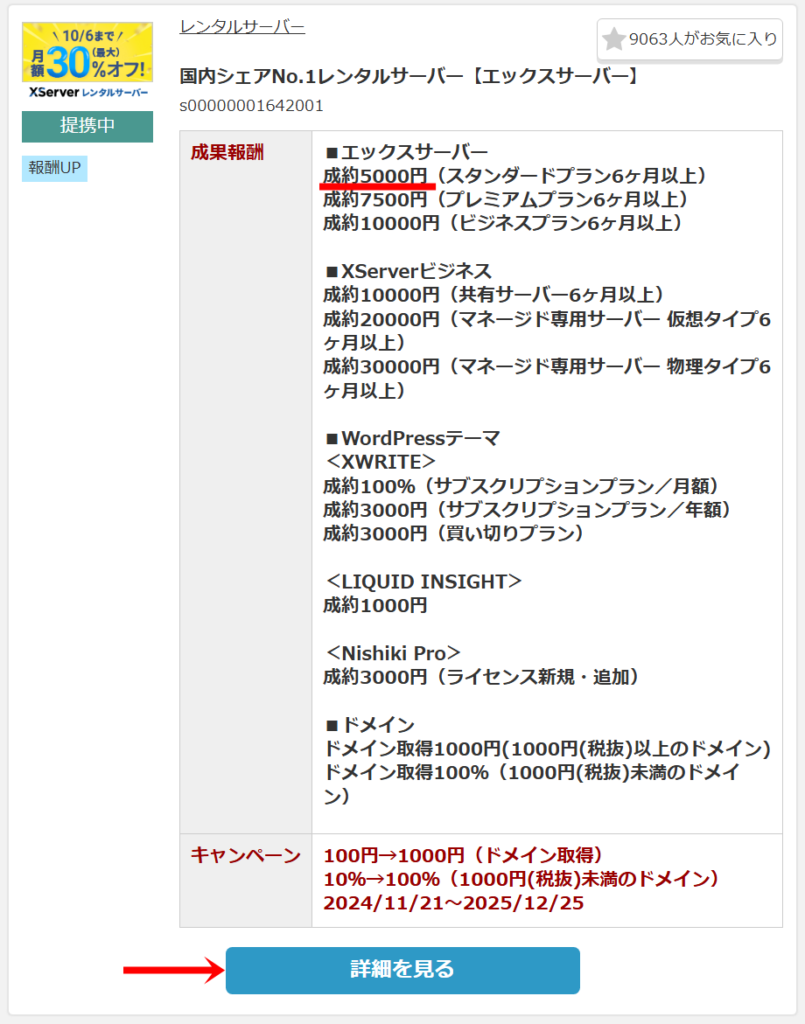Click the 成約1000円 line
Image resolution: width=805 pixels, height=1024 pixels.
coord(375,605)
